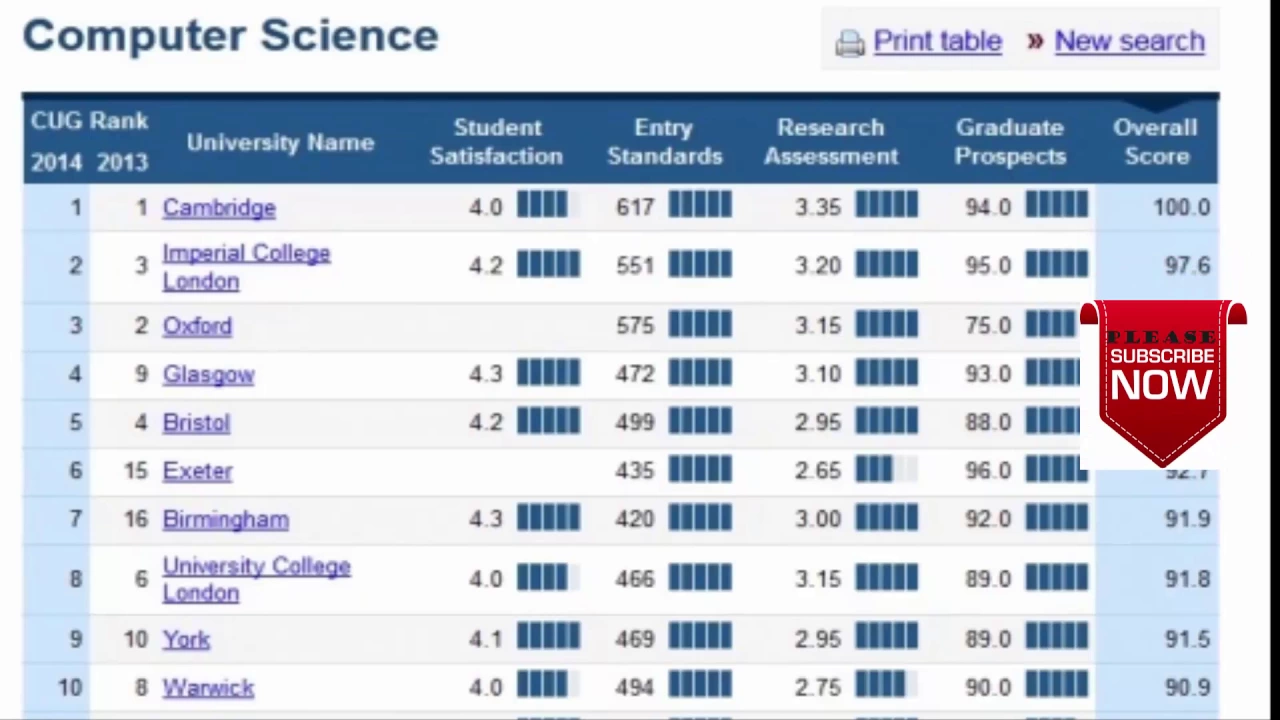Click York's student satisfaction value 4.1
The width and height of the screenshot is (1280, 720).
[x=485, y=638]
